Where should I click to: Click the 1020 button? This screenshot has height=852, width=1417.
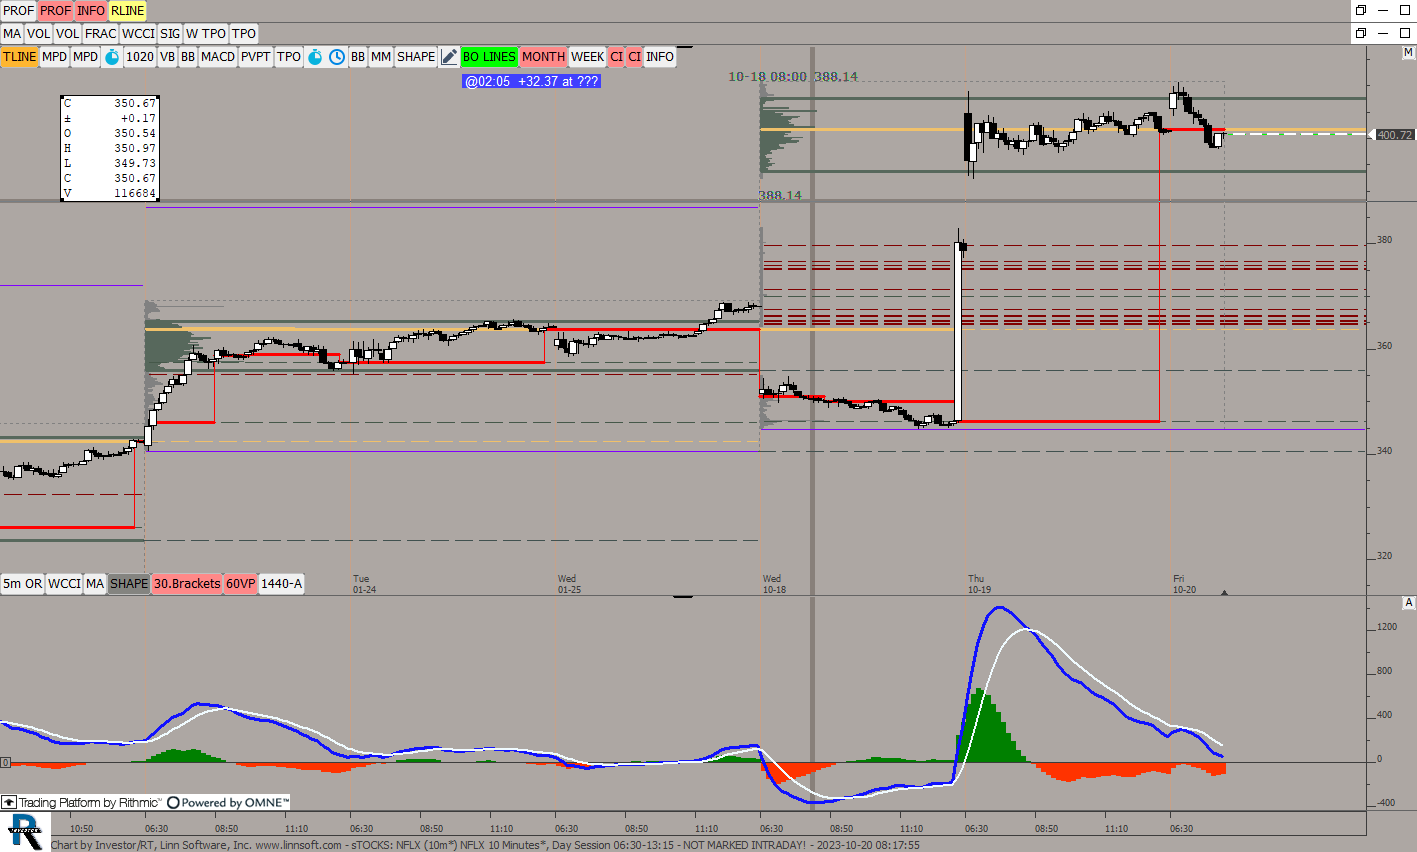tap(140, 57)
